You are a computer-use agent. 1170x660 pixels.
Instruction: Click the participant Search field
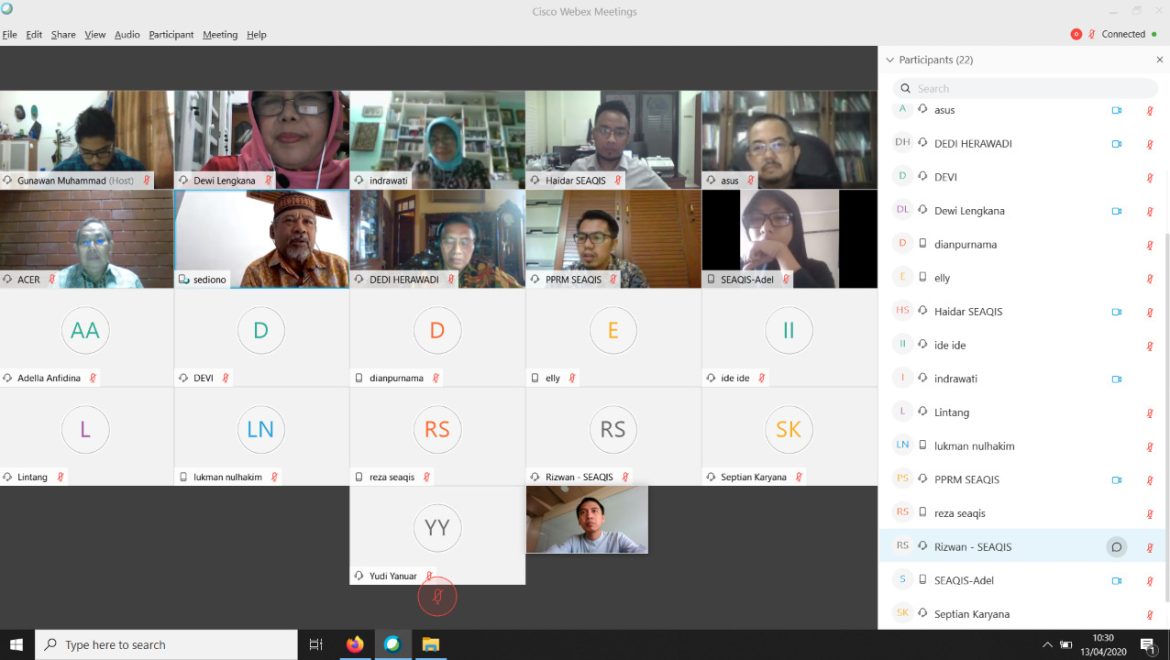(1025, 88)
